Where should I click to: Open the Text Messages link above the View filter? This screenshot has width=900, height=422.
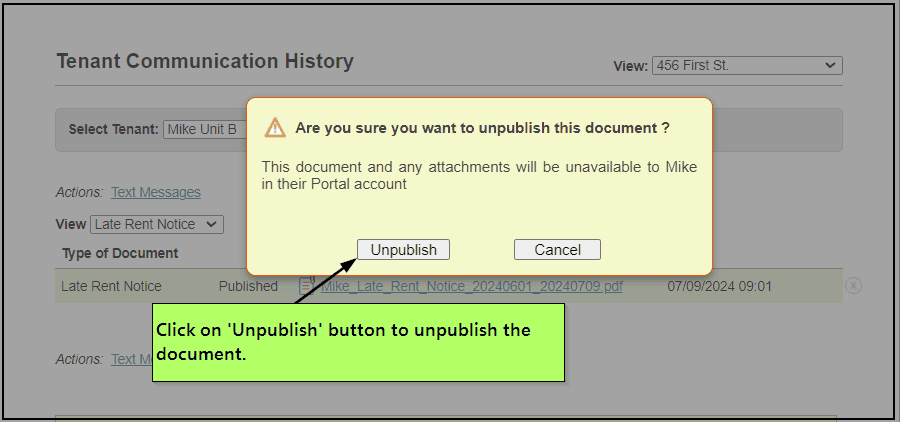pos(156,192)
